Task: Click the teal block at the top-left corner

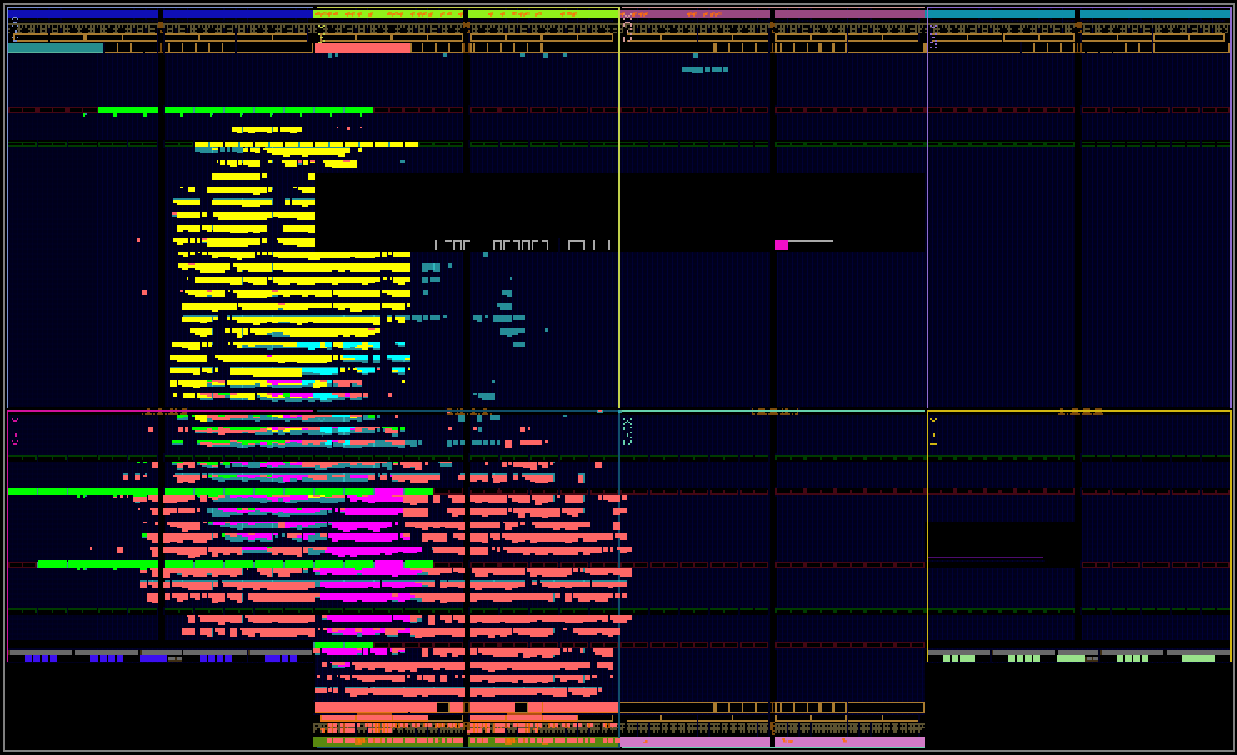Action: click(x=55, y=48)
